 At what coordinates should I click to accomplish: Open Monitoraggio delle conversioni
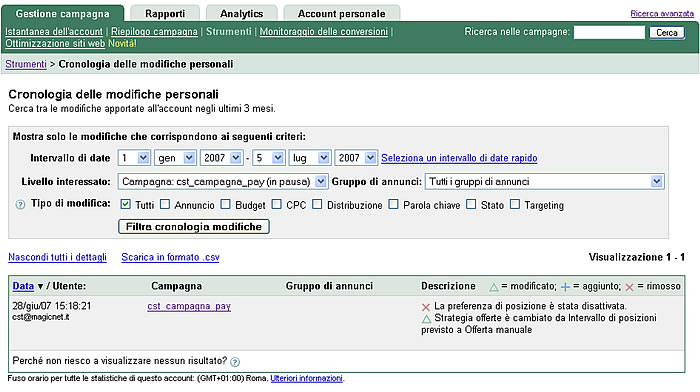tap(324, 32)
